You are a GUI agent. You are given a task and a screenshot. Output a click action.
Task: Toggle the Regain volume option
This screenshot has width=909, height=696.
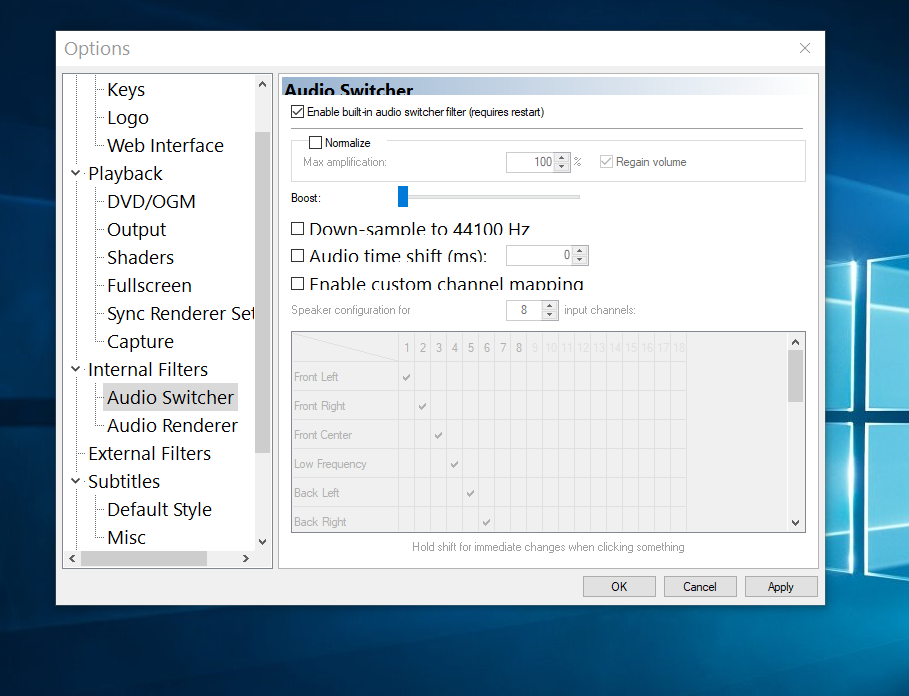coord(606,161)
